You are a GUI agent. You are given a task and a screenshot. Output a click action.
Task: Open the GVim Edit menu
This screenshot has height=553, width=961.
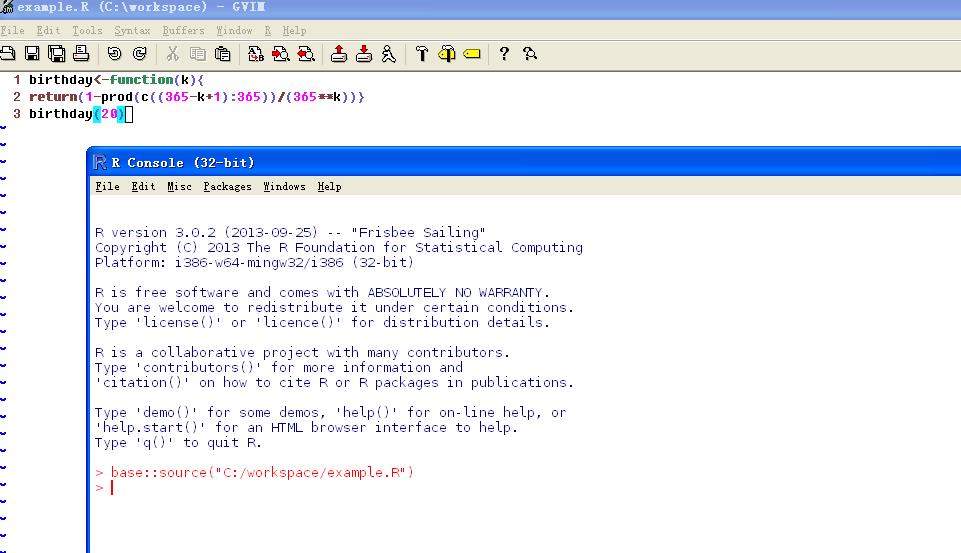[48, 31]
